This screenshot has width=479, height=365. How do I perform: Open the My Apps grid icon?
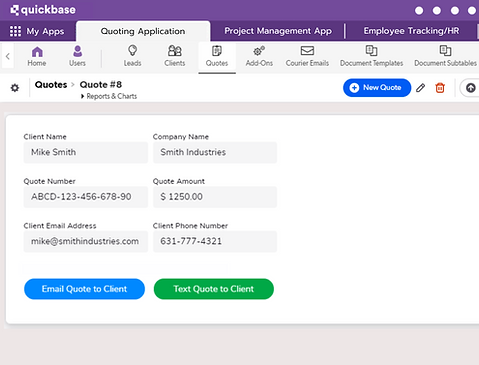pos(15,31)
